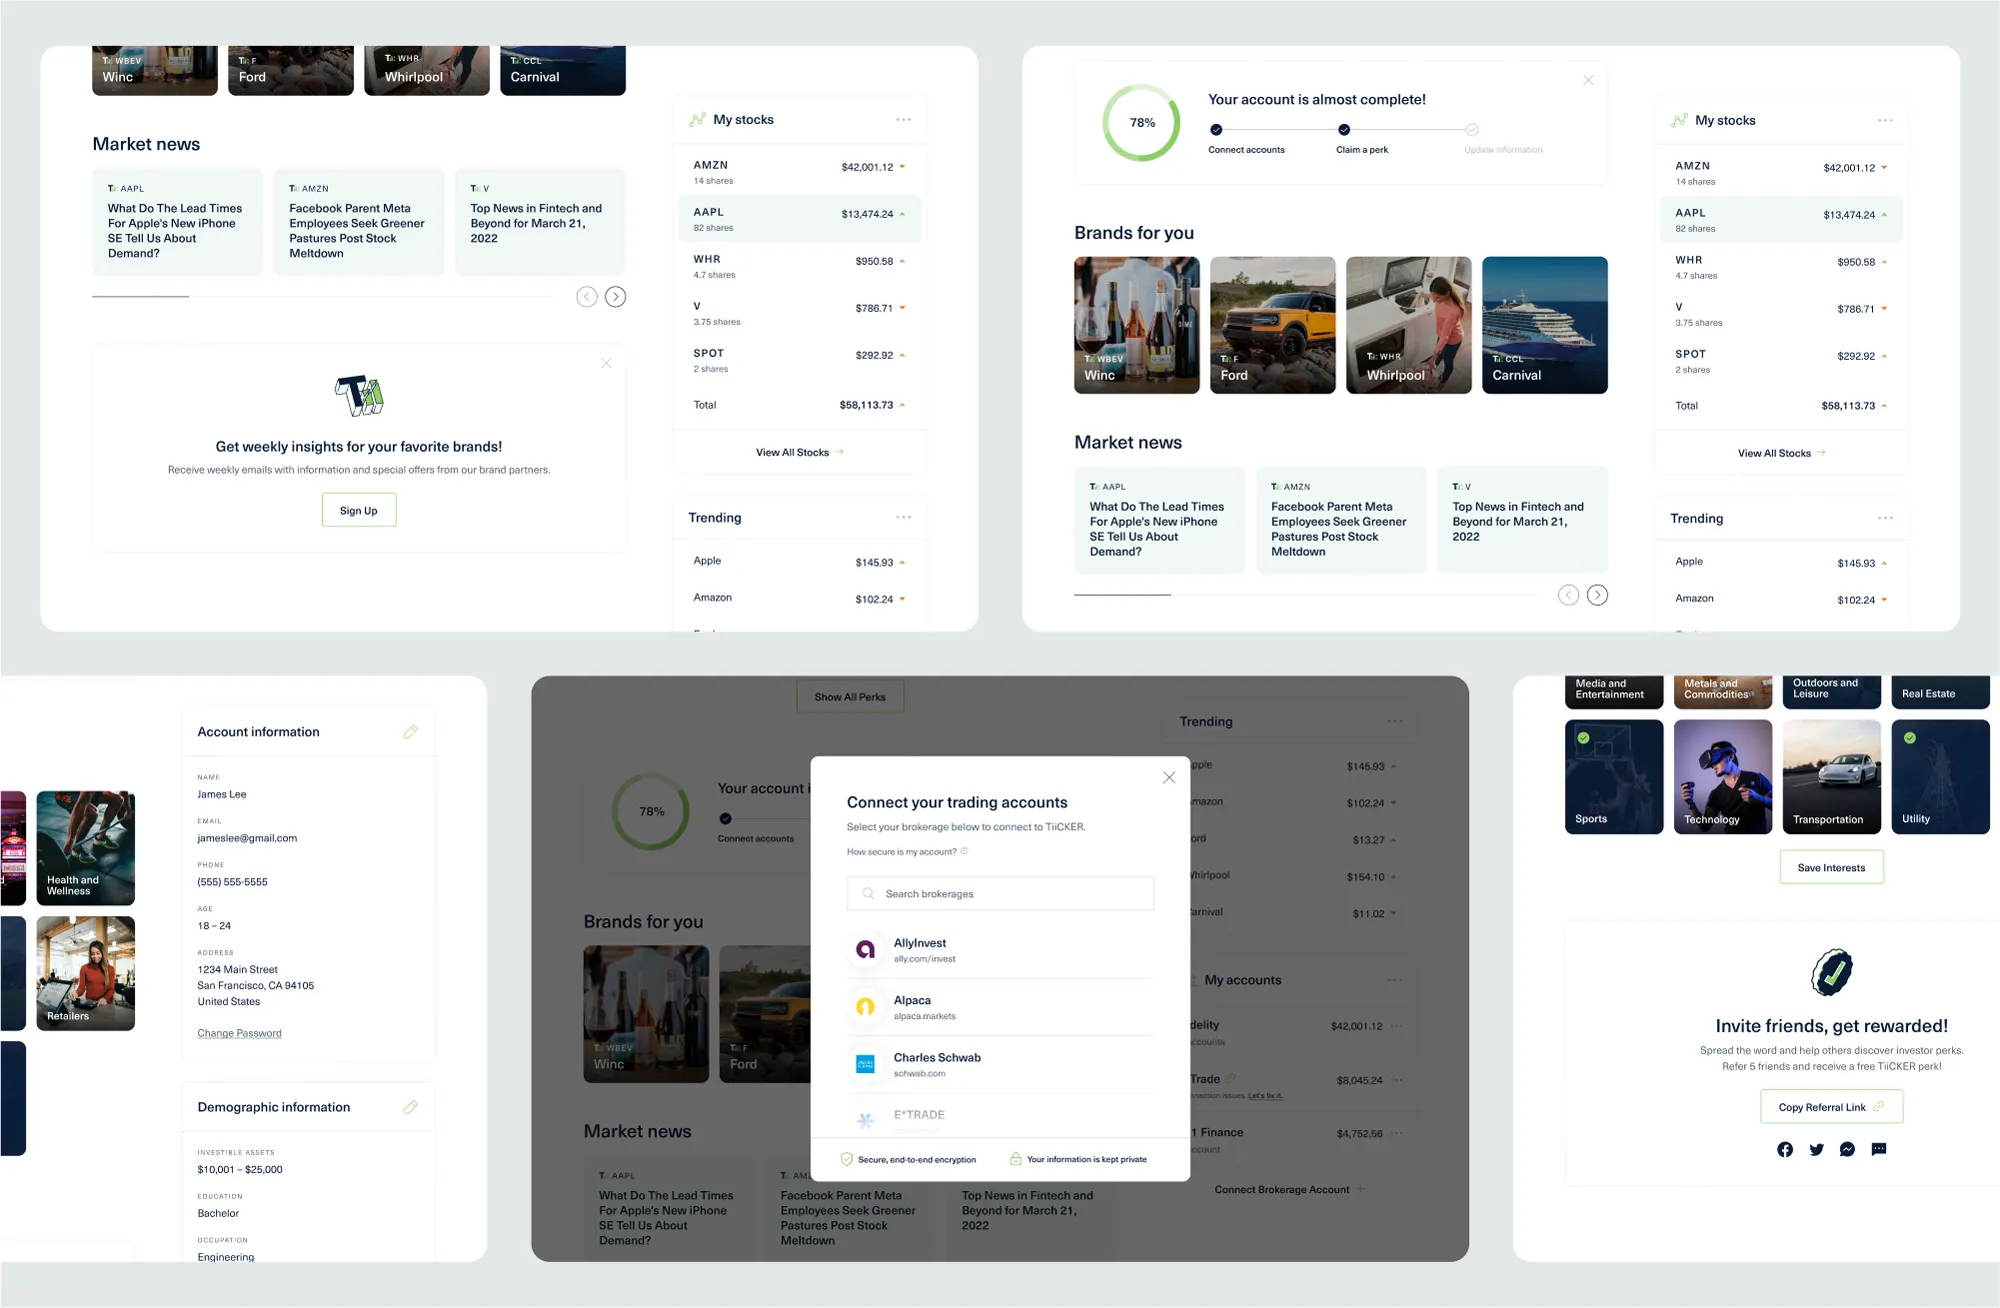Click the Messenger share icon
Viewport: 2000px width, 1308px height.
click(x=1847, y=1149)
